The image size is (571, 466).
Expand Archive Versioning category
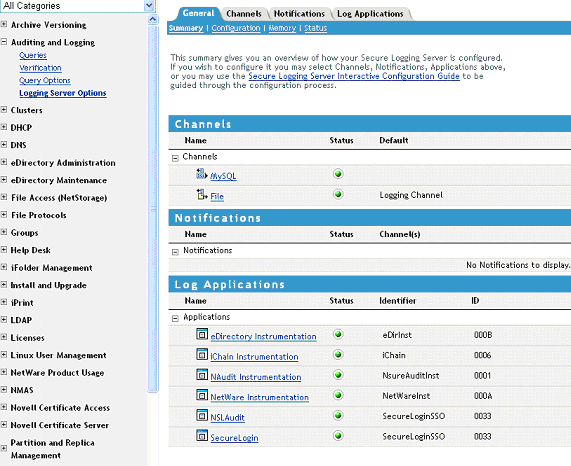point(4,24)
